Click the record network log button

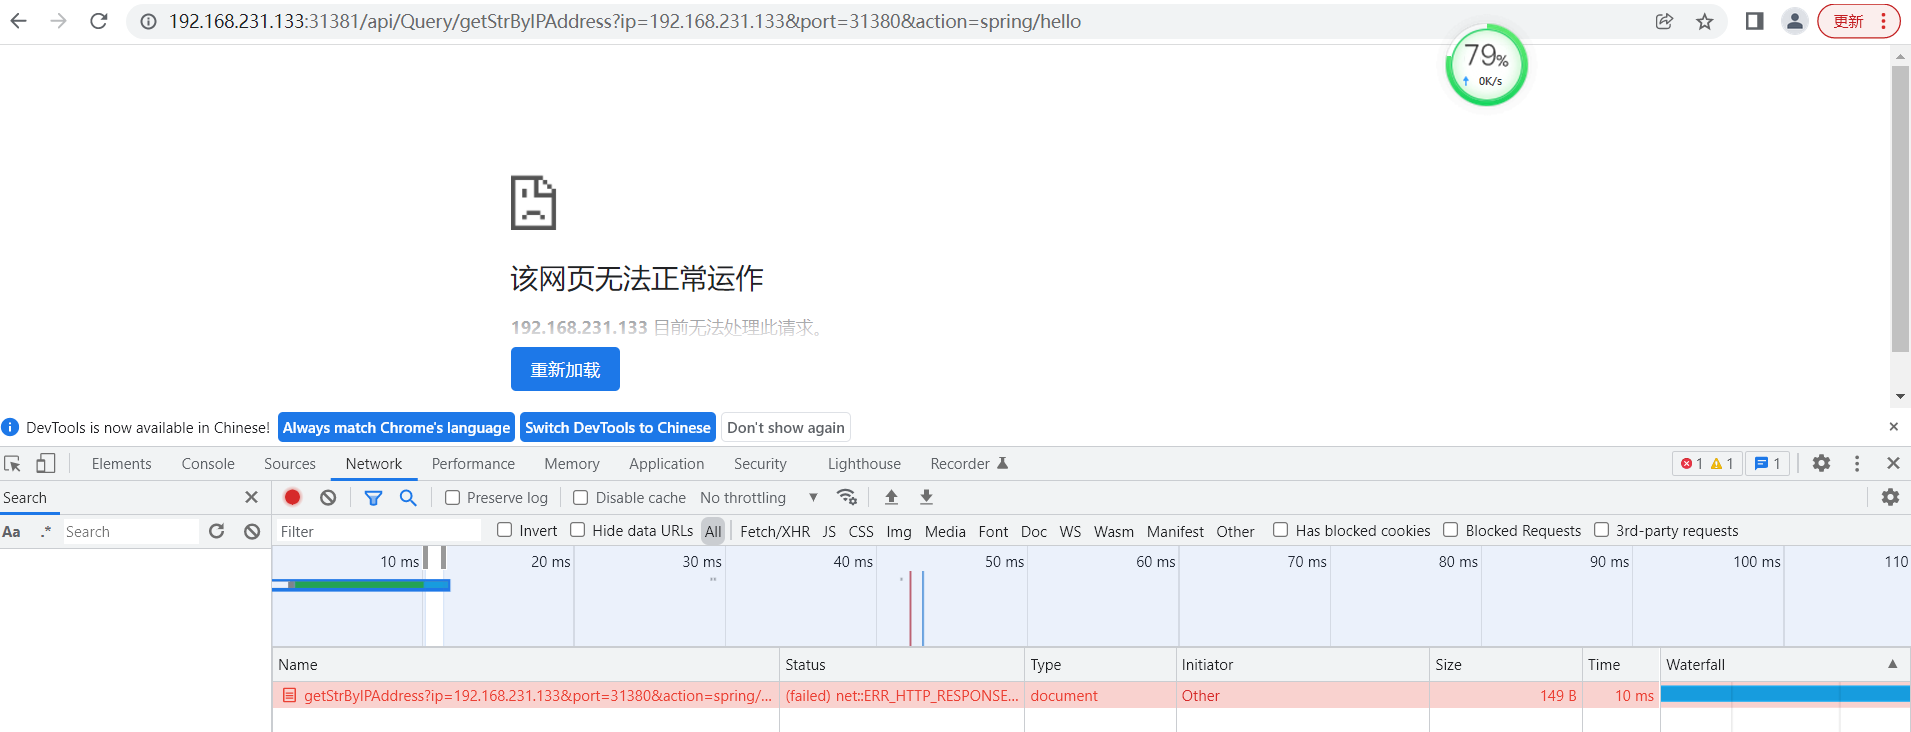(x=292, y=497)
